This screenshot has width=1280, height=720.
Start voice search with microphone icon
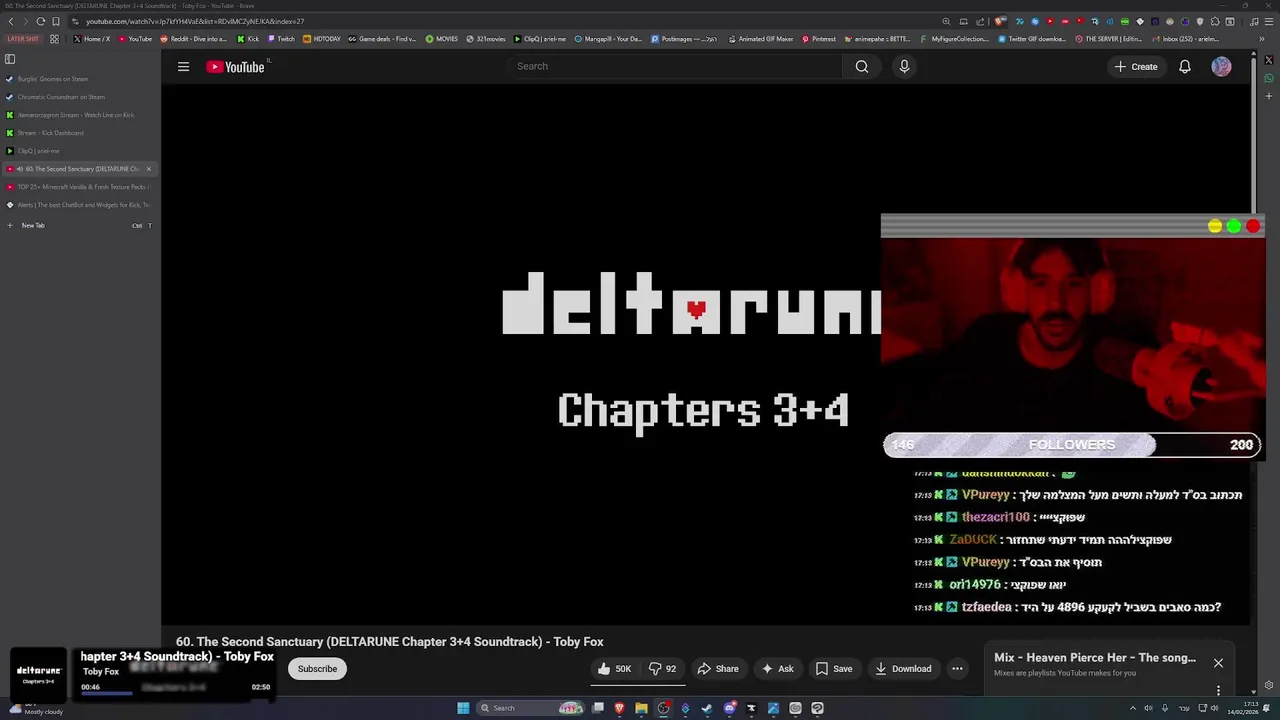coord(904,66)
